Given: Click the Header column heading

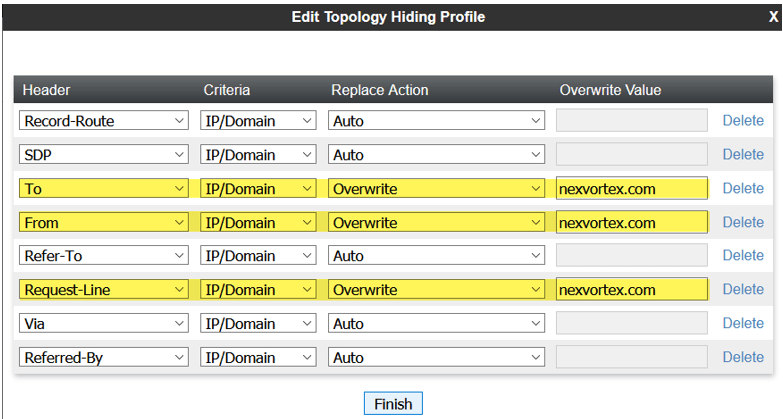Looking at the screenshot, I should [46, 90].
